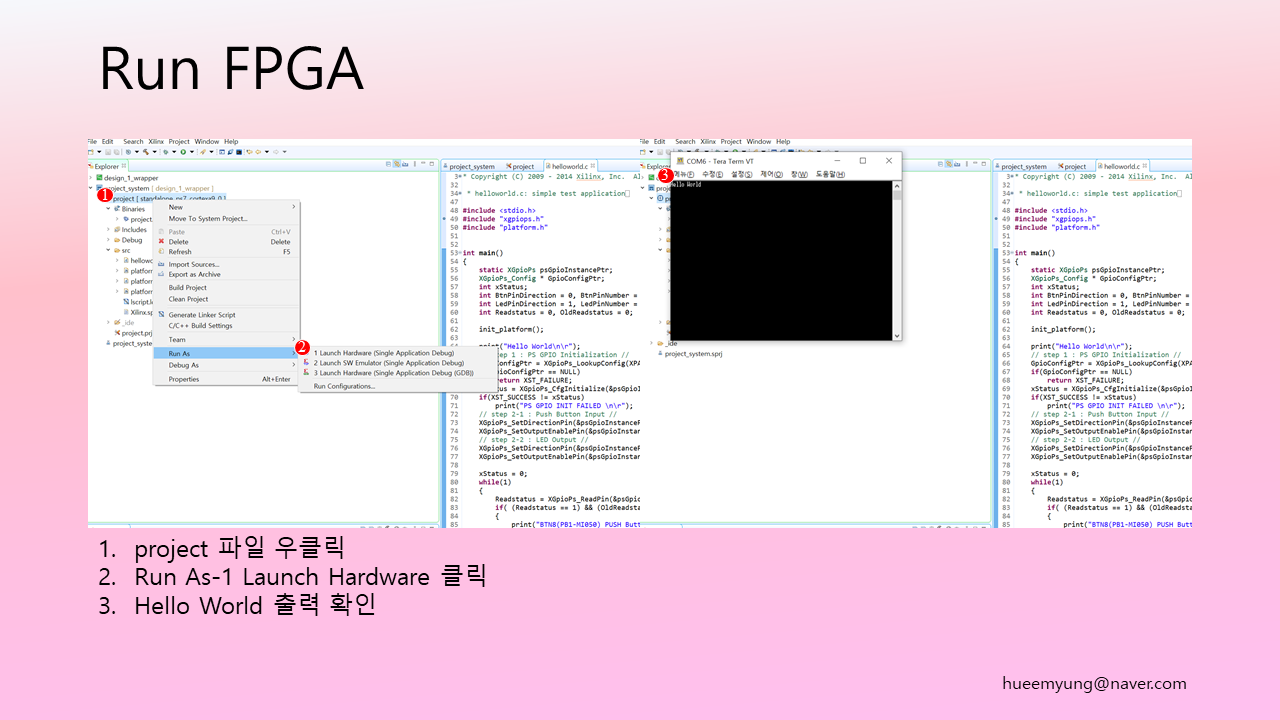1280x720 pixels.
Task: Expand the _ide folder in left Explorer
Action: tap(108, 322)
